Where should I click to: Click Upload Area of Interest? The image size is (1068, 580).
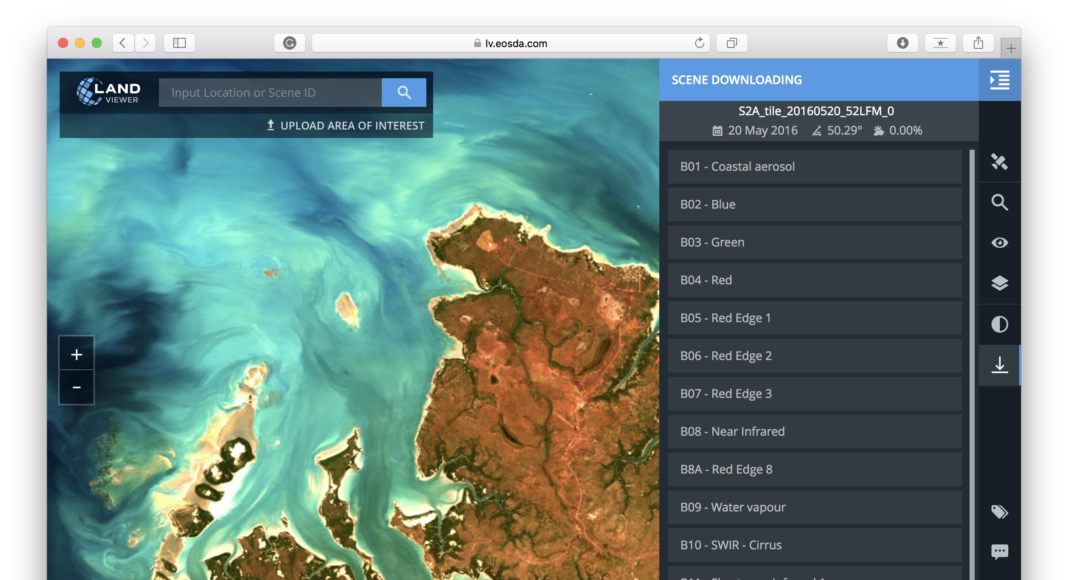tap(345, 126)
